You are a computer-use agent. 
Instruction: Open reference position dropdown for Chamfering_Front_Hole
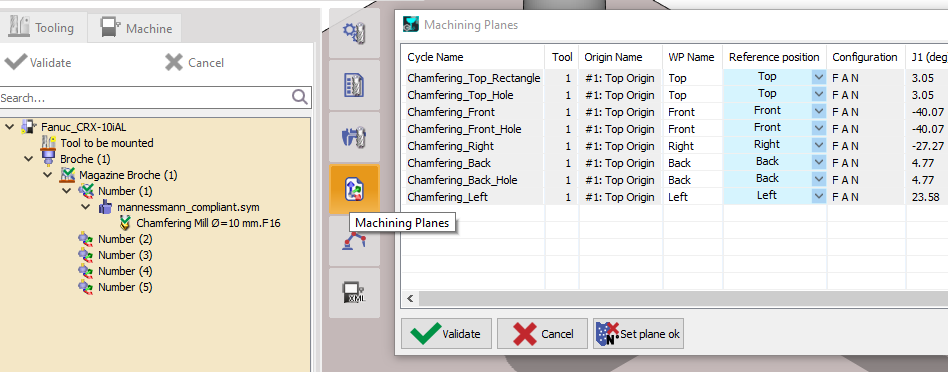(819, 128)
